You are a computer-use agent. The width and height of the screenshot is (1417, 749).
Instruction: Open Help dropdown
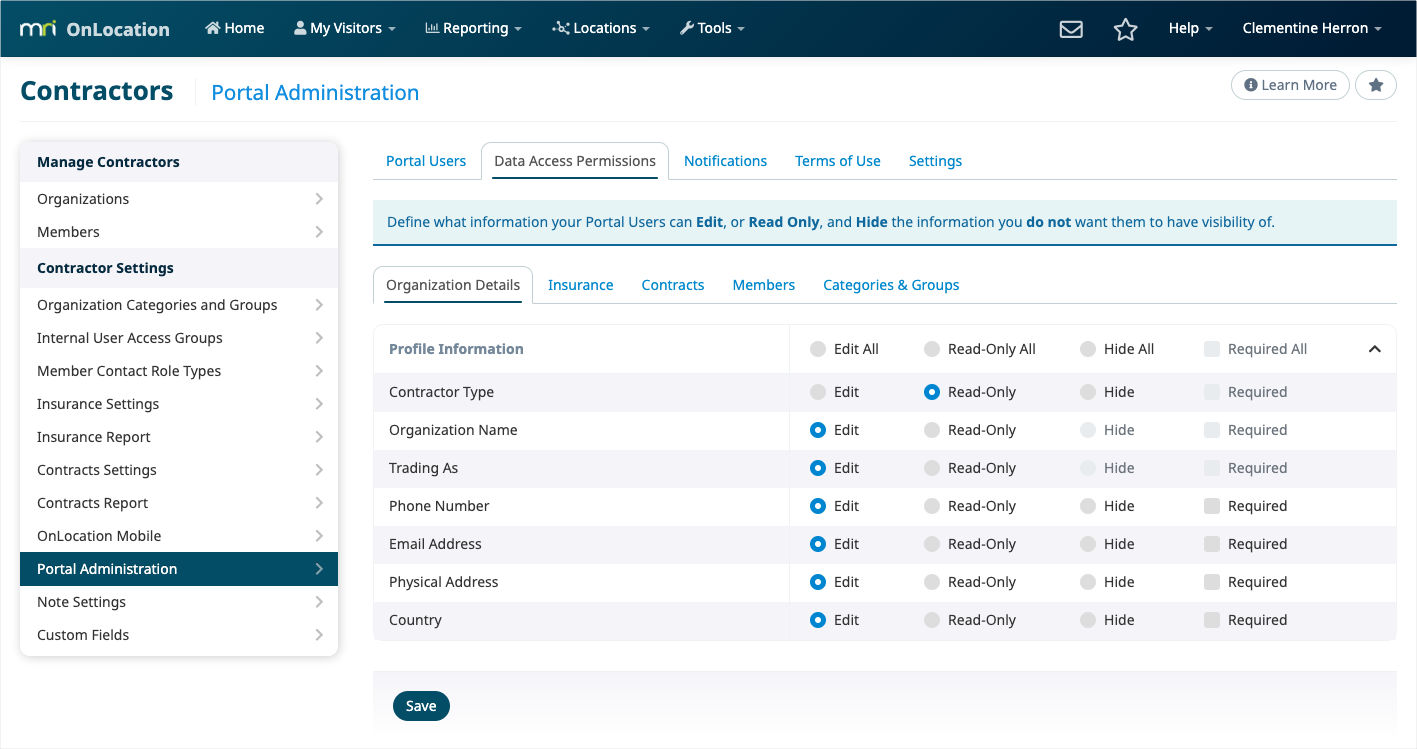click(x=1190, y=28)
